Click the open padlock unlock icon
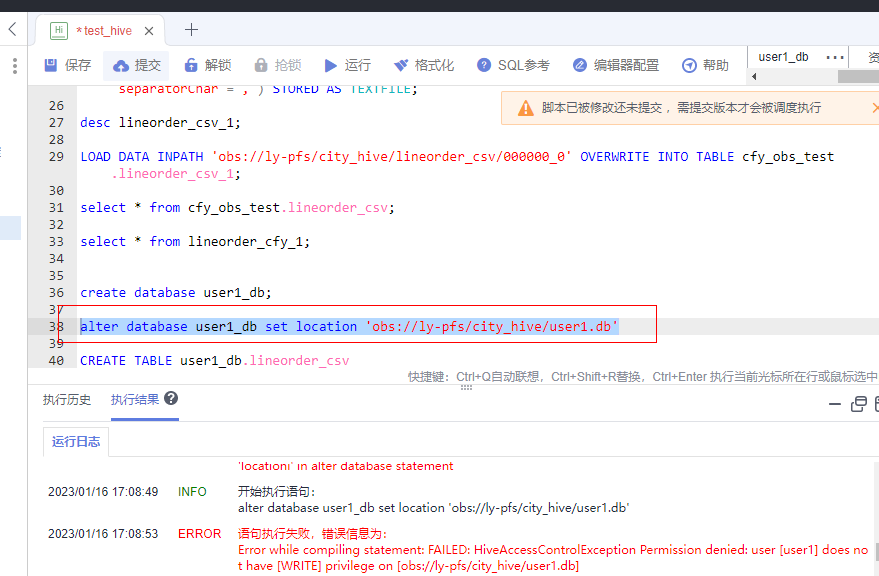Viewport: 879px width, 576px height. [x=191, y=65]
